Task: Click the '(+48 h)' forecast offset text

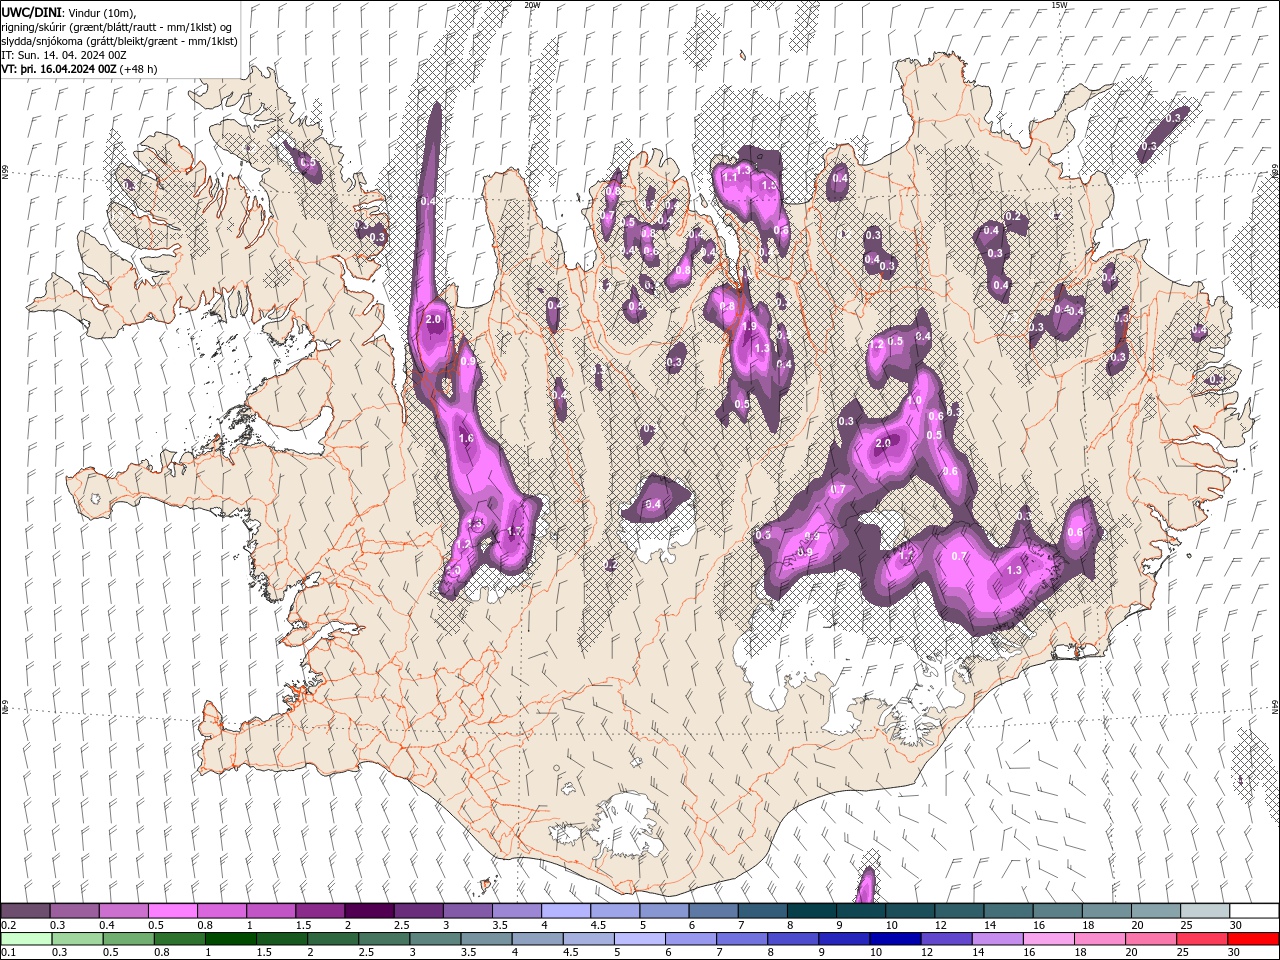Action: (138, 69)
